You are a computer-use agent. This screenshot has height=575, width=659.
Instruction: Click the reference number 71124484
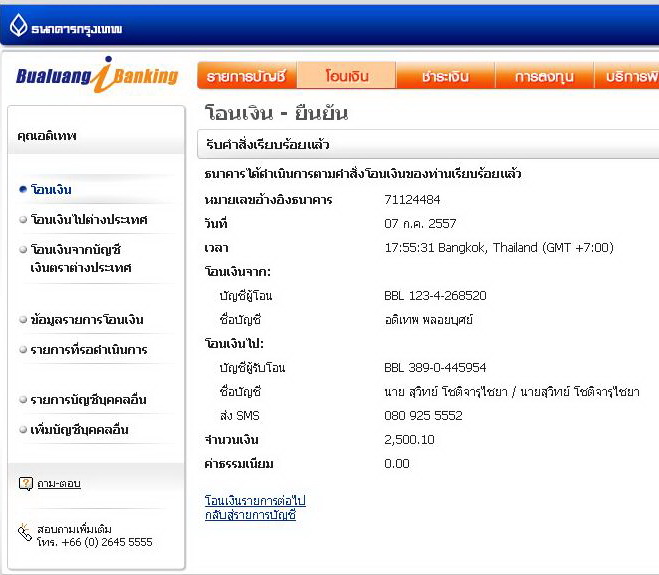(412, 199)
